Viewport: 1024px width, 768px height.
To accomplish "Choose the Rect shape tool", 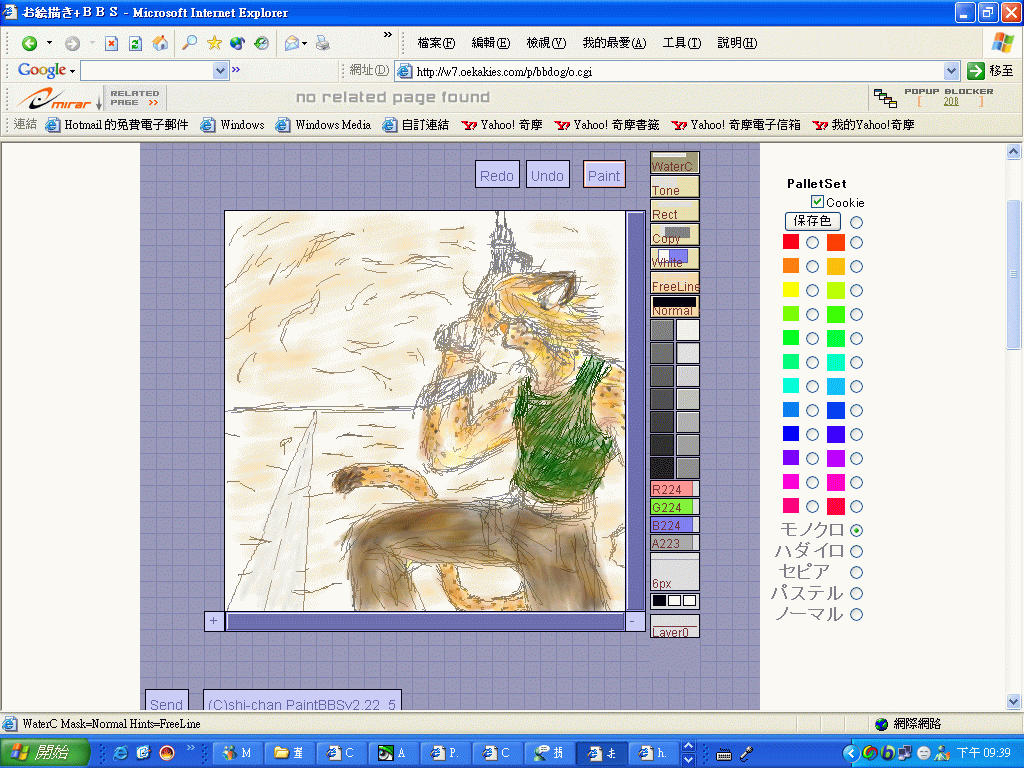I will click(674, 212).
